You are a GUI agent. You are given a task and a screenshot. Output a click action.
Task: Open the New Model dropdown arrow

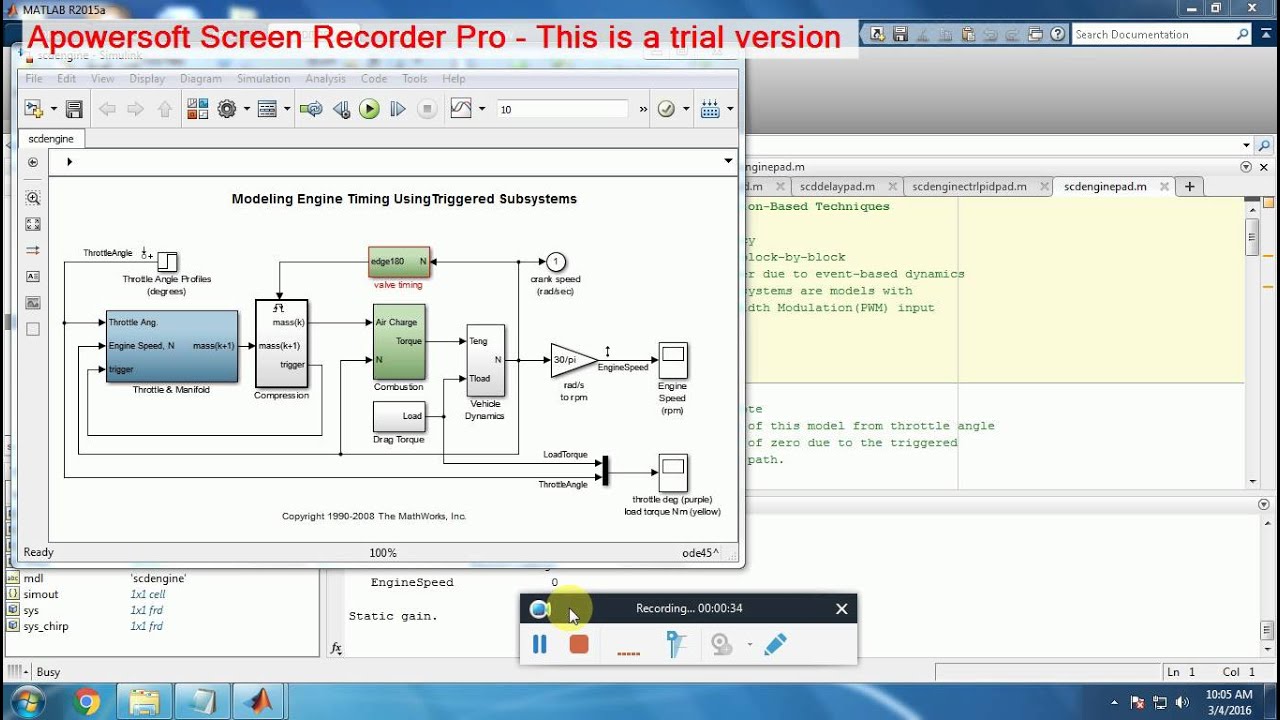pos(53,109)
